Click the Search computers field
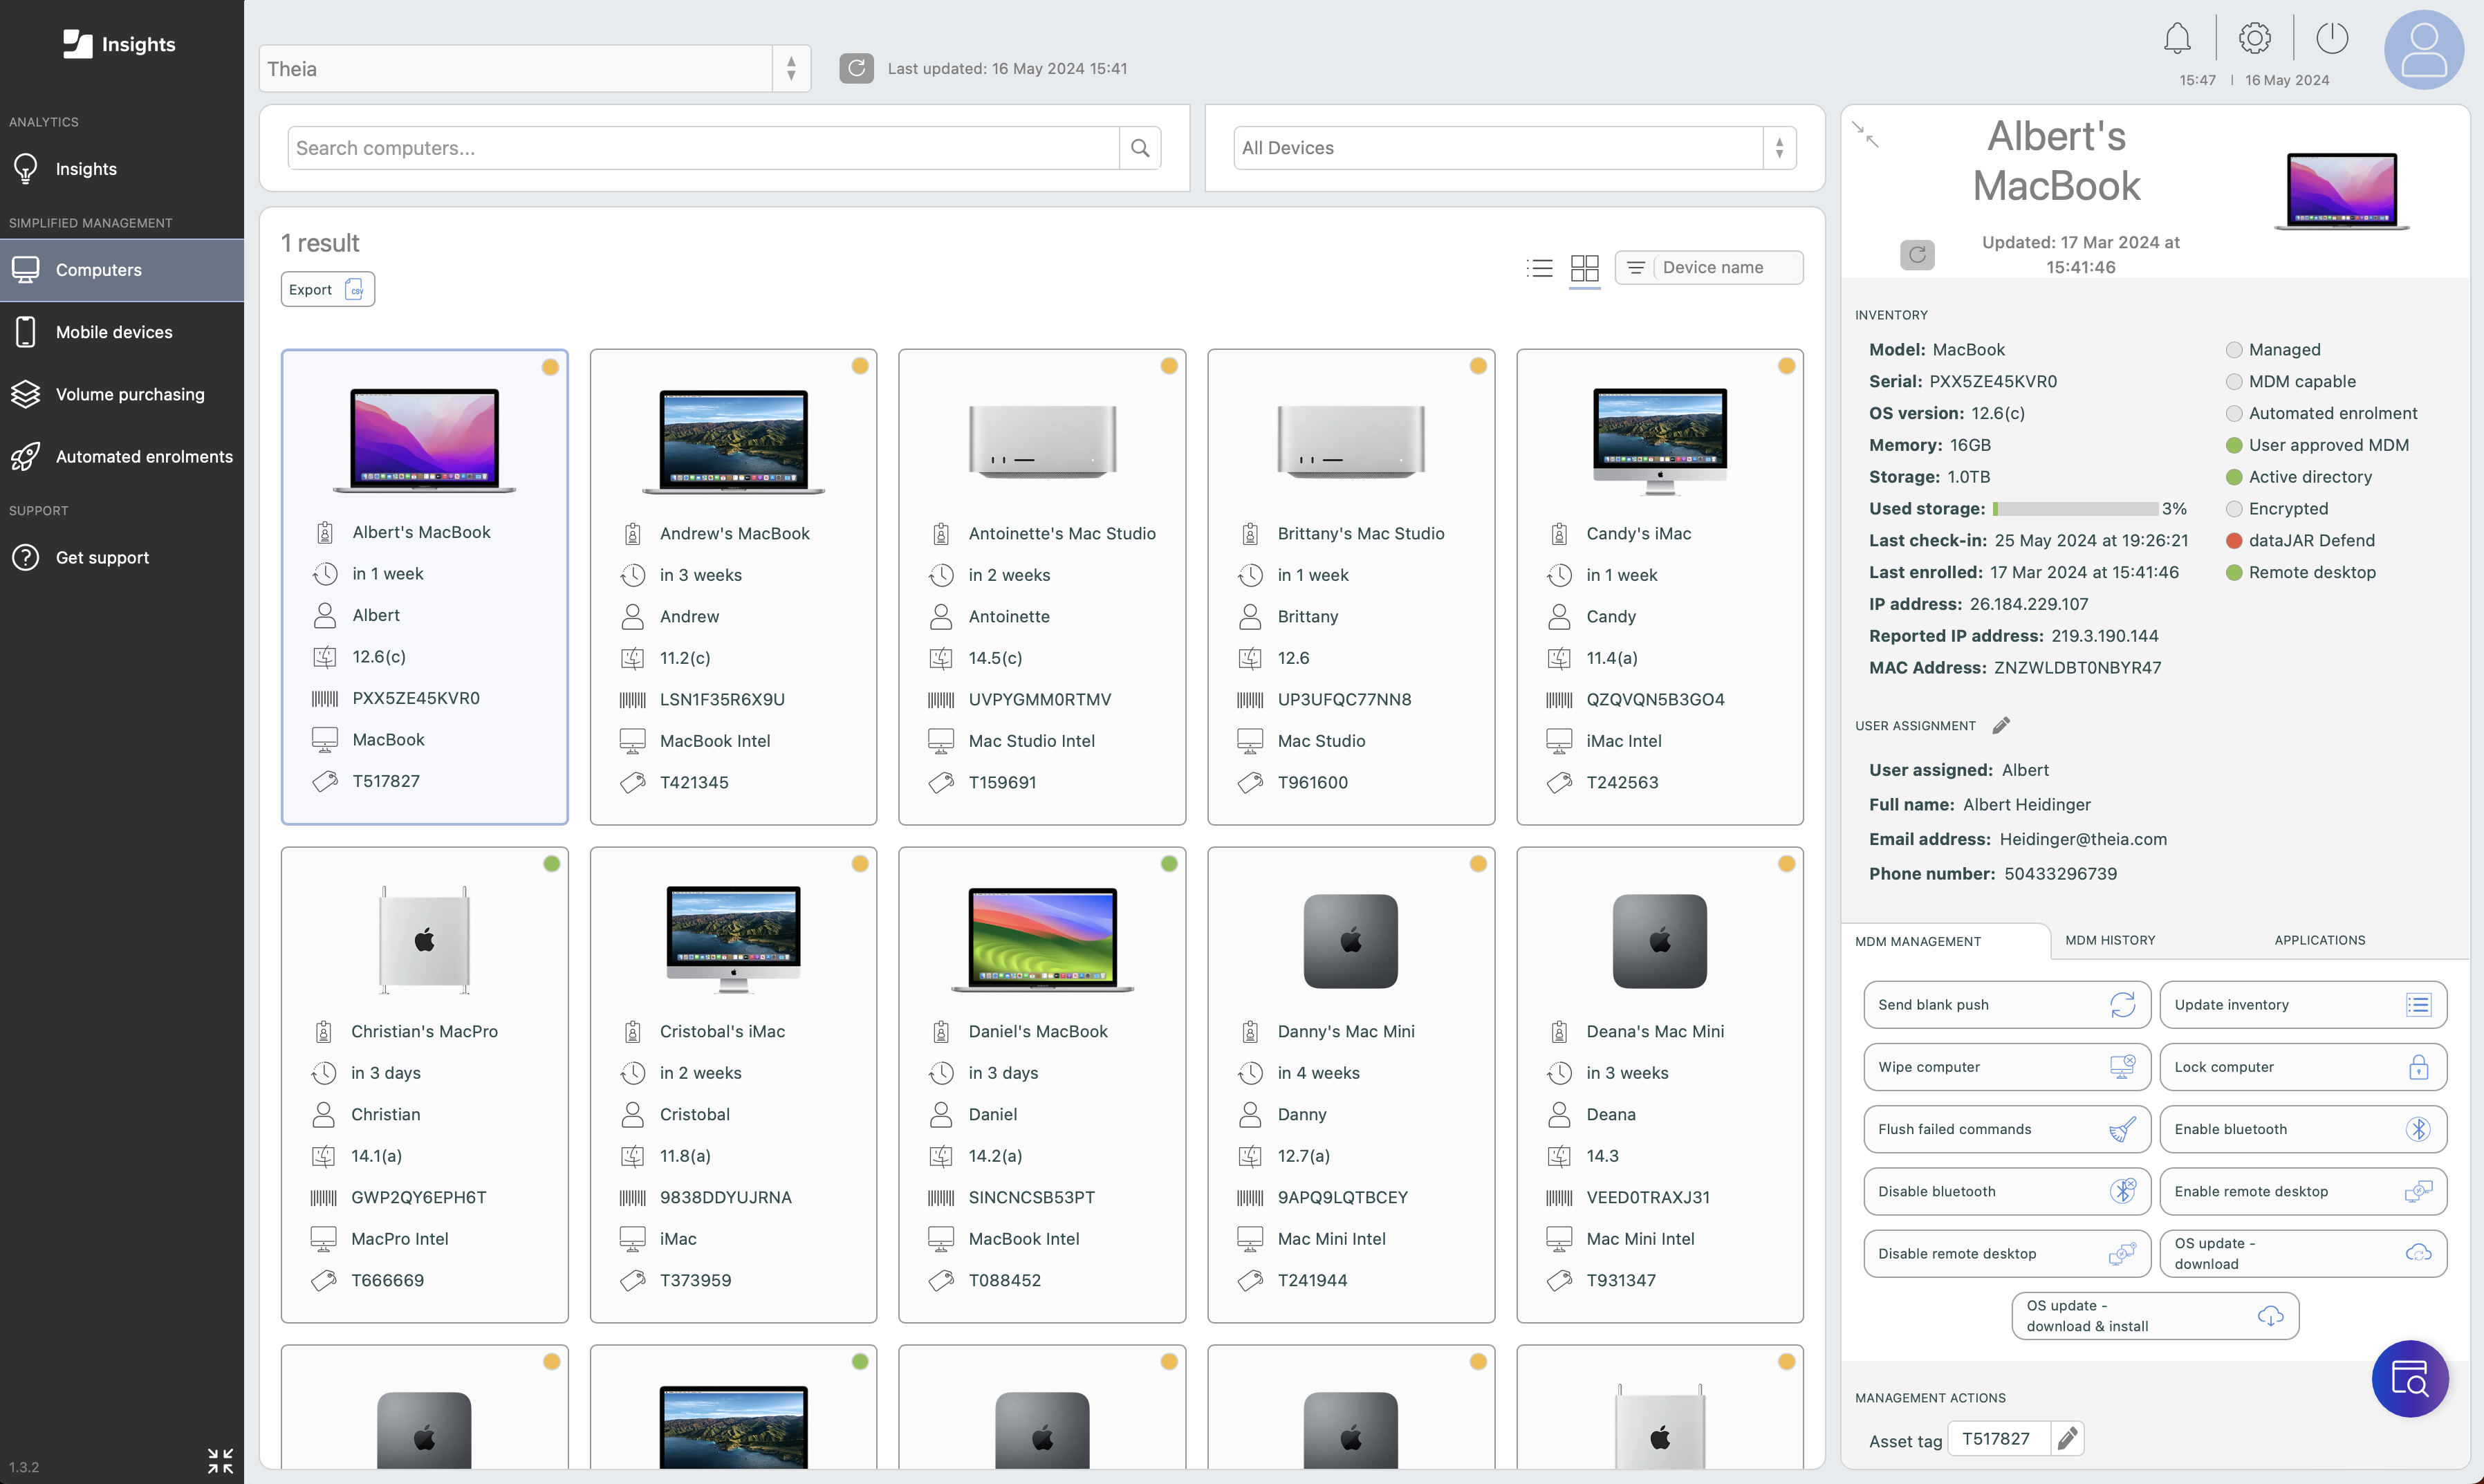2484x1484 pixels. tap(703, 148)
